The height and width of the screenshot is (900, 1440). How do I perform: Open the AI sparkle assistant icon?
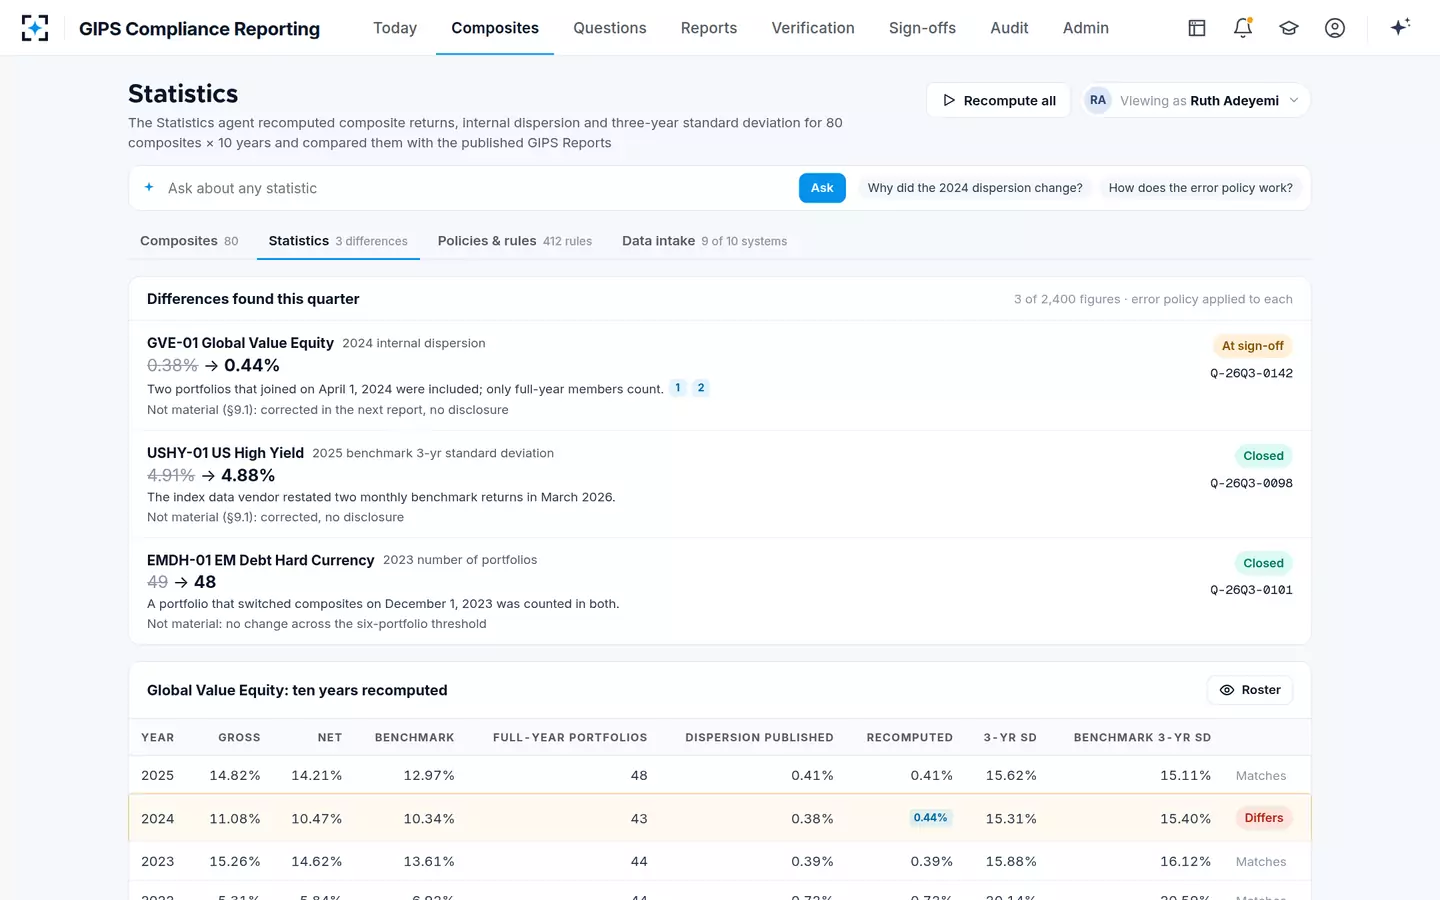pyautogui.click(x=1400, y=27)
